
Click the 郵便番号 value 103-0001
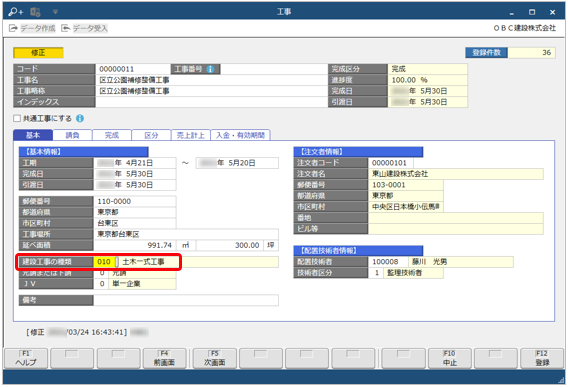(406, 185)
